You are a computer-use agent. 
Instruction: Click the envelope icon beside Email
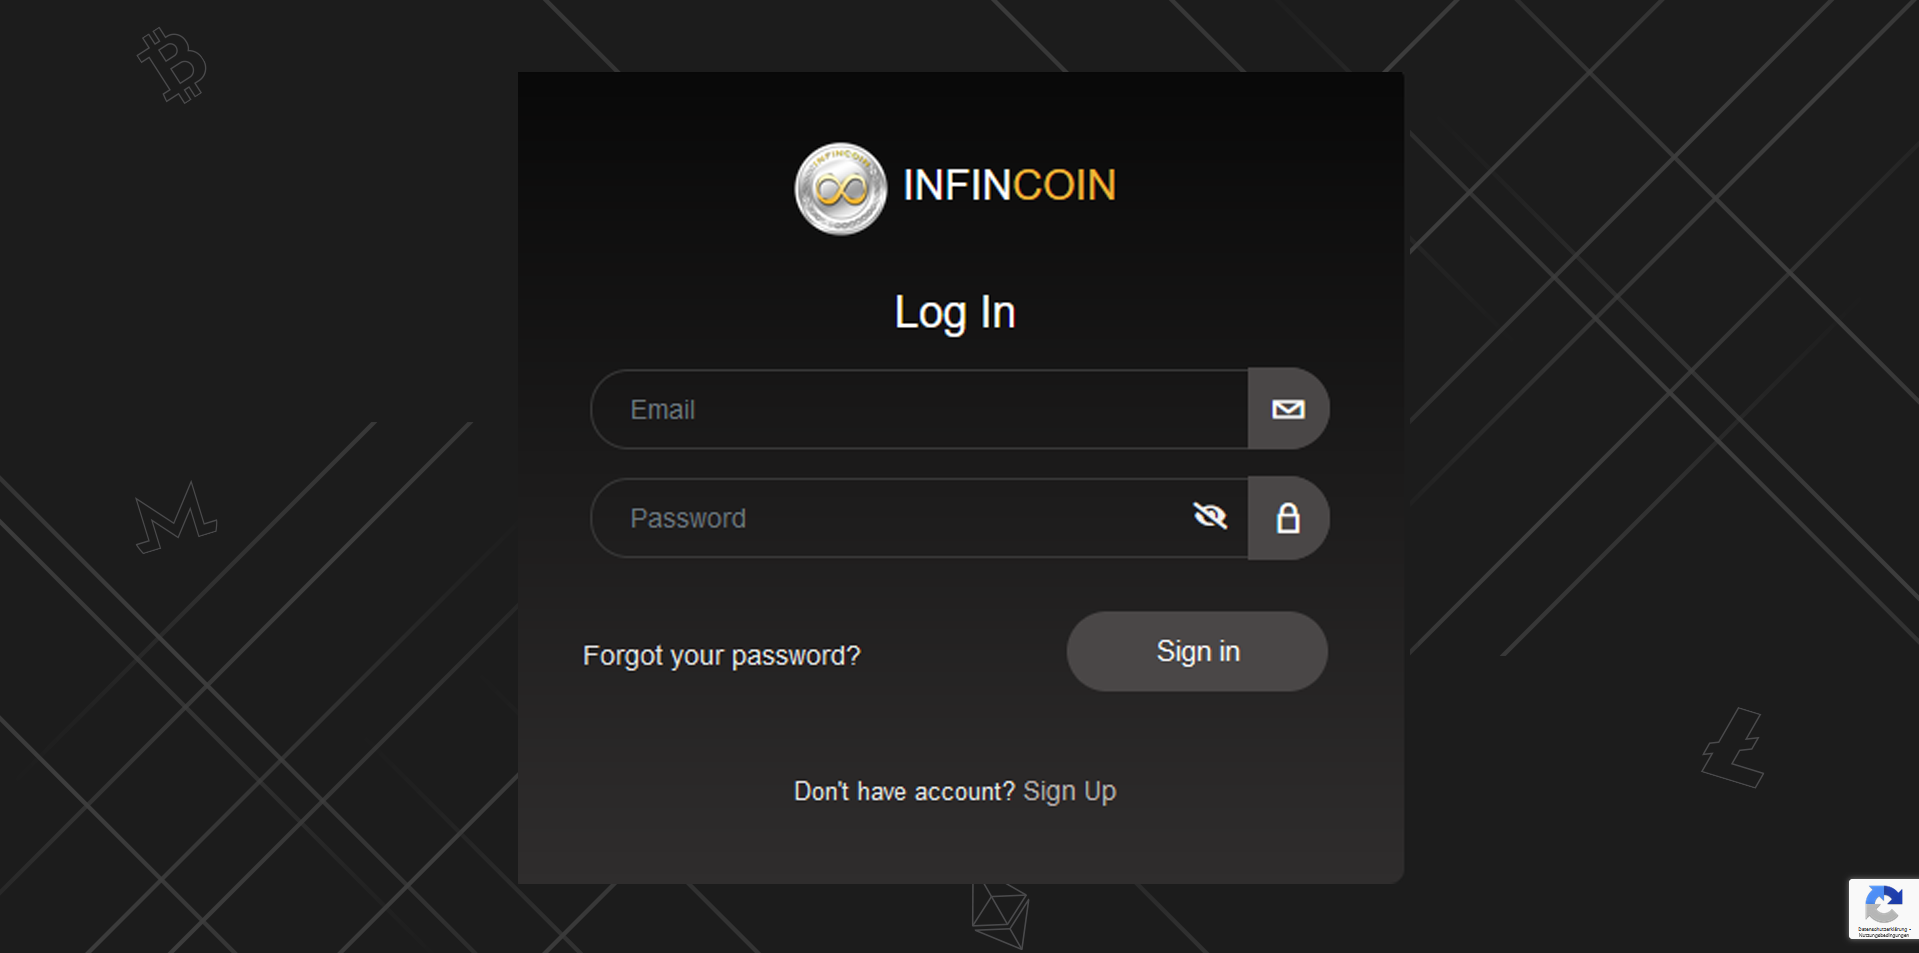(1288, 409)
